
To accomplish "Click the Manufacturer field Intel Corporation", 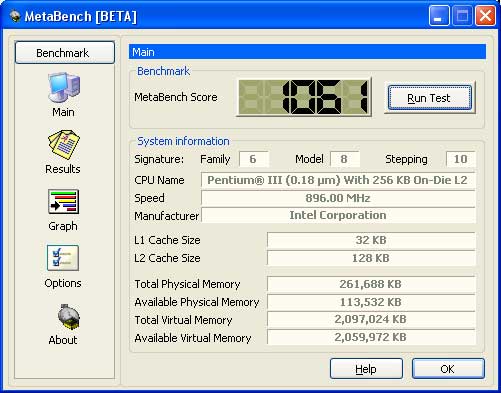I will coord(338,215).
